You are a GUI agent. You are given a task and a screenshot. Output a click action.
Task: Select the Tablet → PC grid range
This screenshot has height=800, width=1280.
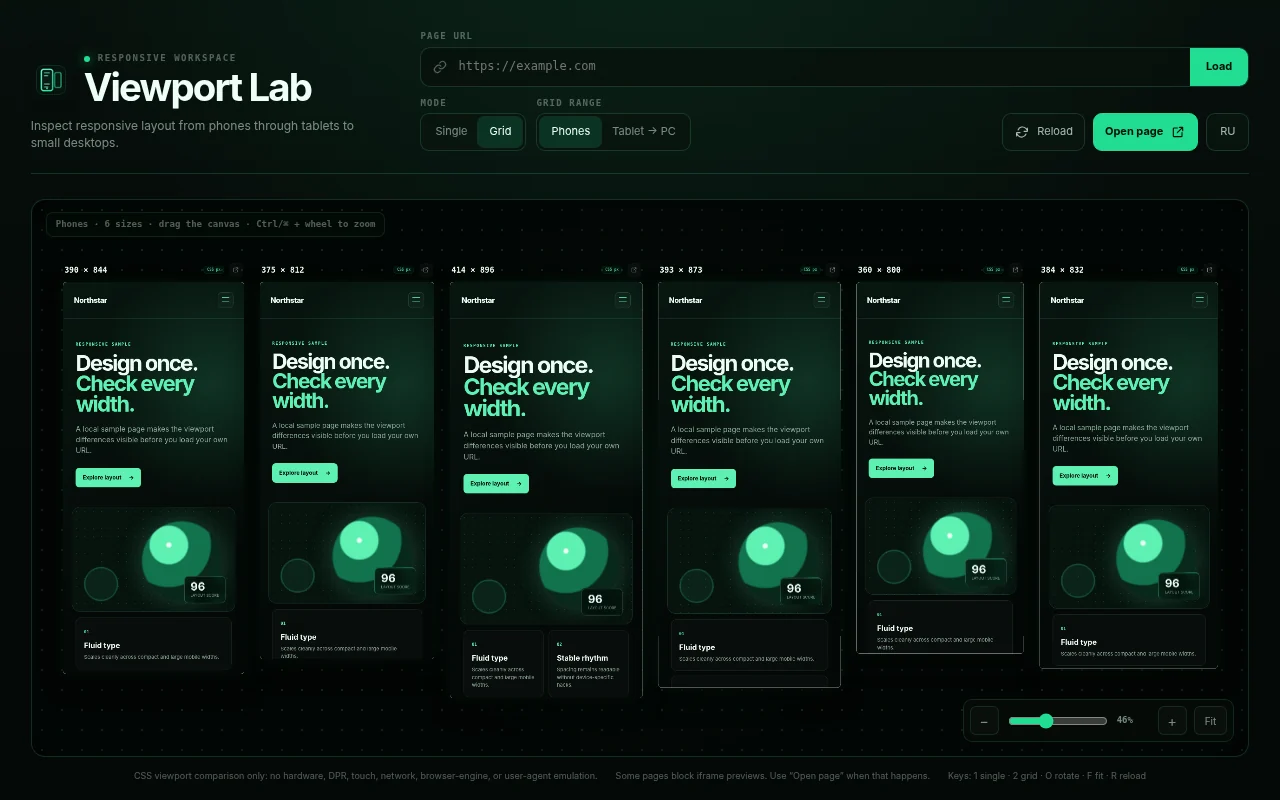point(644,131)
